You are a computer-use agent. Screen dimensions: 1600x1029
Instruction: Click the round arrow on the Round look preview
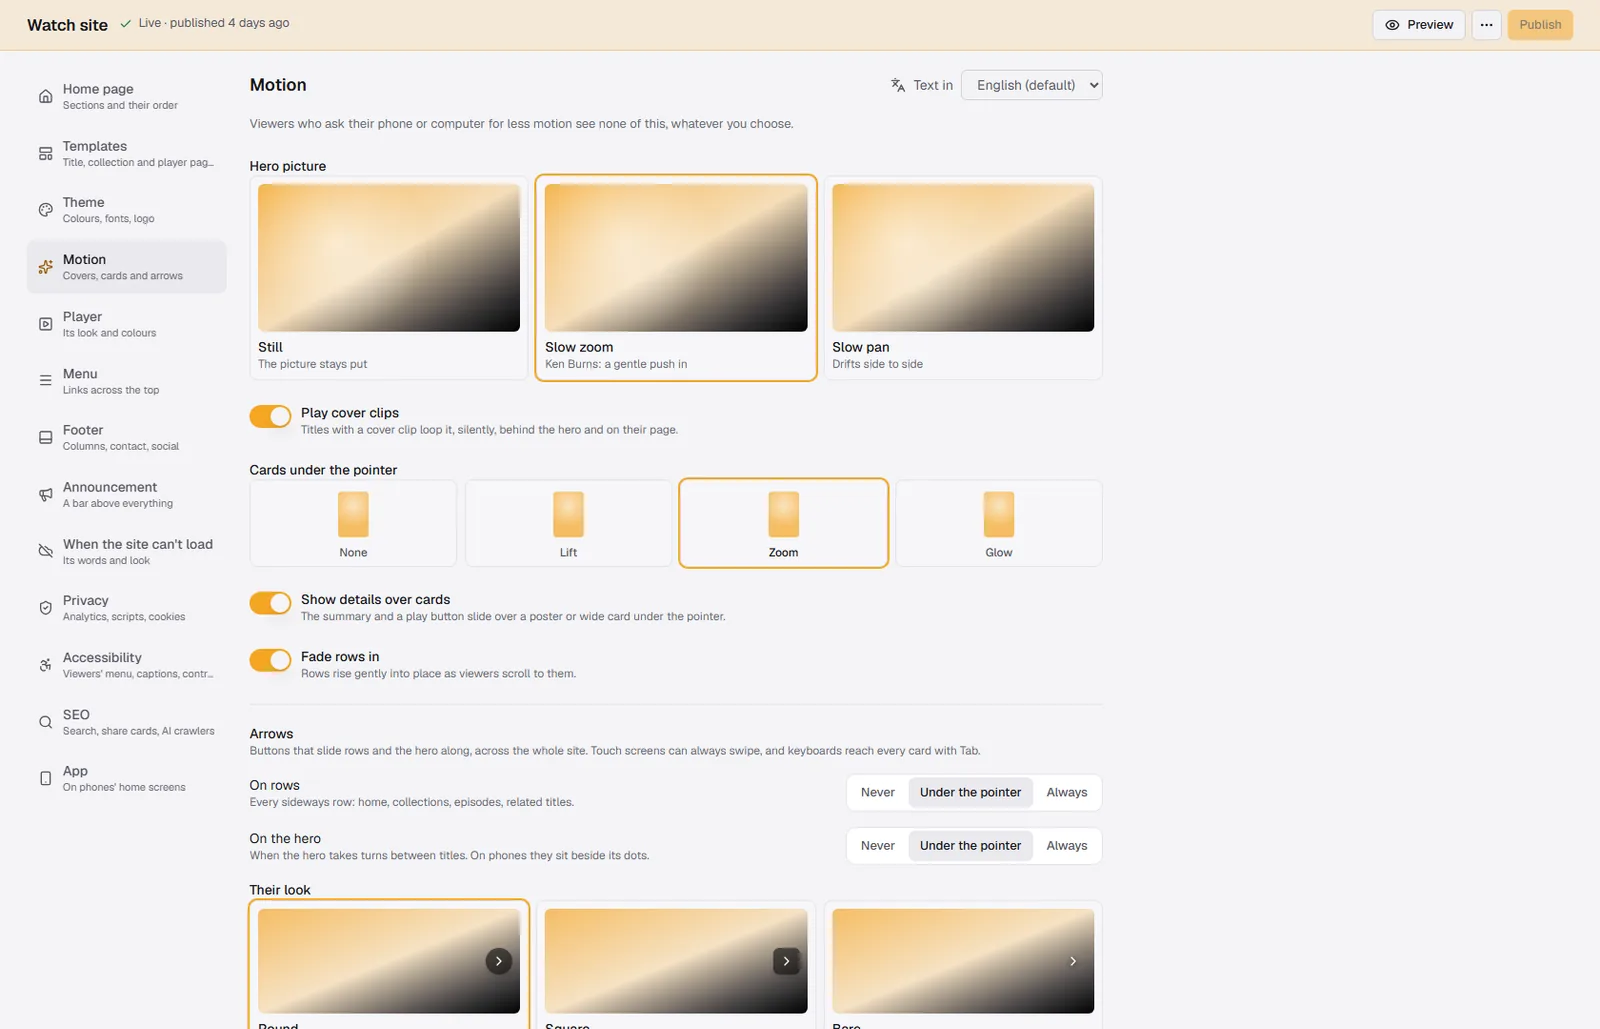click(x=499, y=961)
